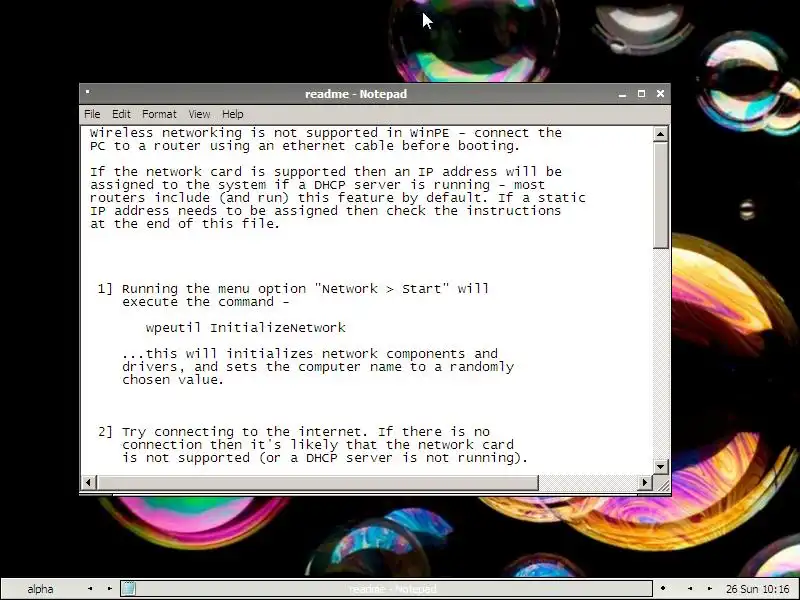Click line 'connection then it's likely that the network card'
Viewport: 800px width, 600px height.
[318, 444]
